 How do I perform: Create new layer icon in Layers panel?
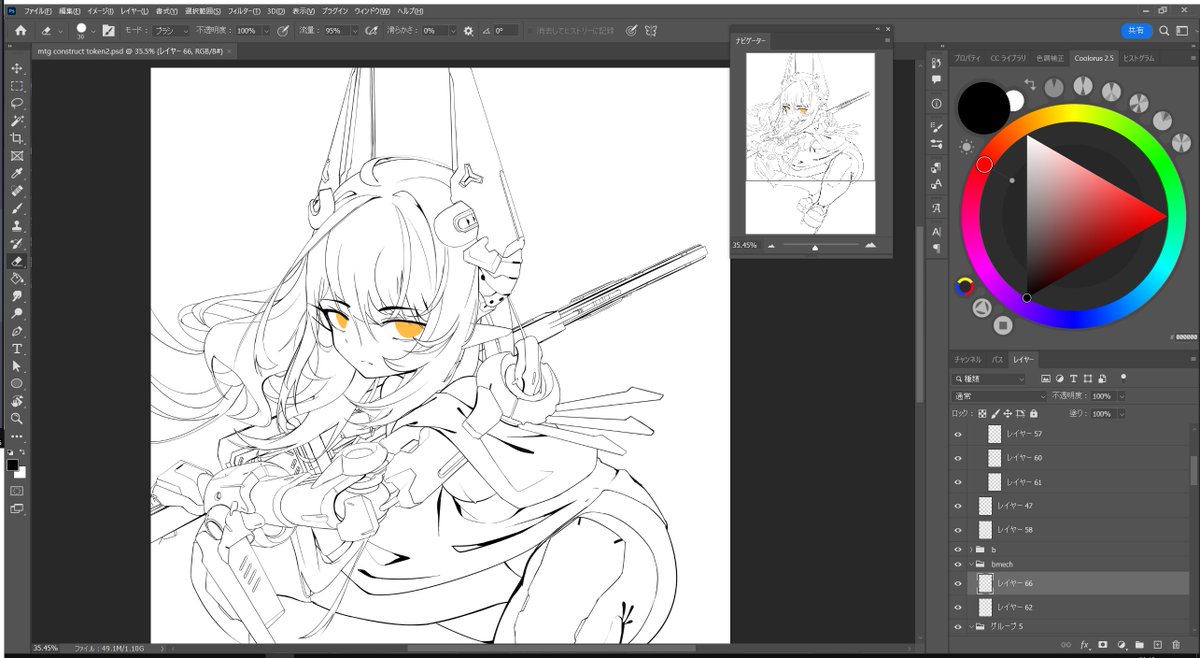pyautogui.click(x=1157, y=645)
